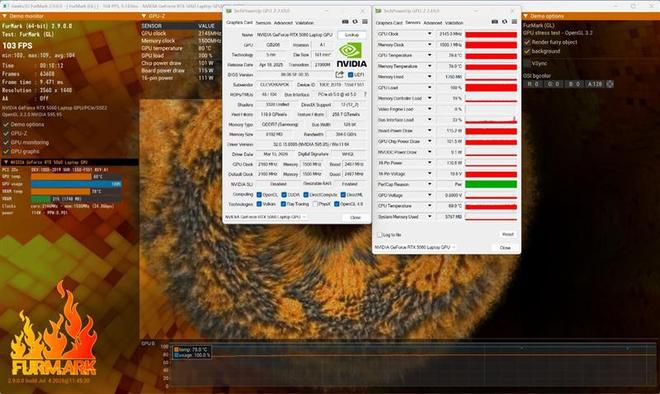Click the BIOS export share icon
The height and width of the screenshot is (394, 660).
pos(339,75)
